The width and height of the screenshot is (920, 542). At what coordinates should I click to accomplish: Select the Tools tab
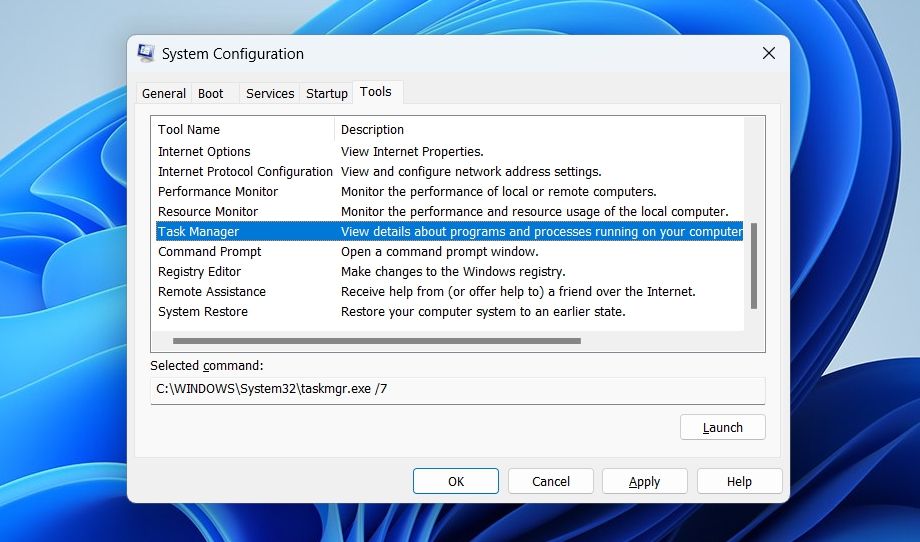tap(376, 92)
